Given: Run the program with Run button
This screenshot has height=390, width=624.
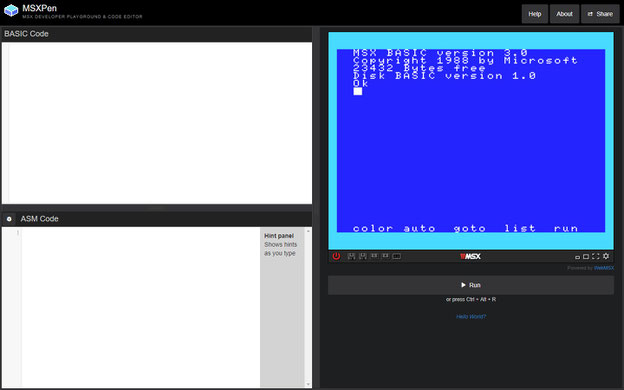Looking at the screenshot, I should point(471,285).
